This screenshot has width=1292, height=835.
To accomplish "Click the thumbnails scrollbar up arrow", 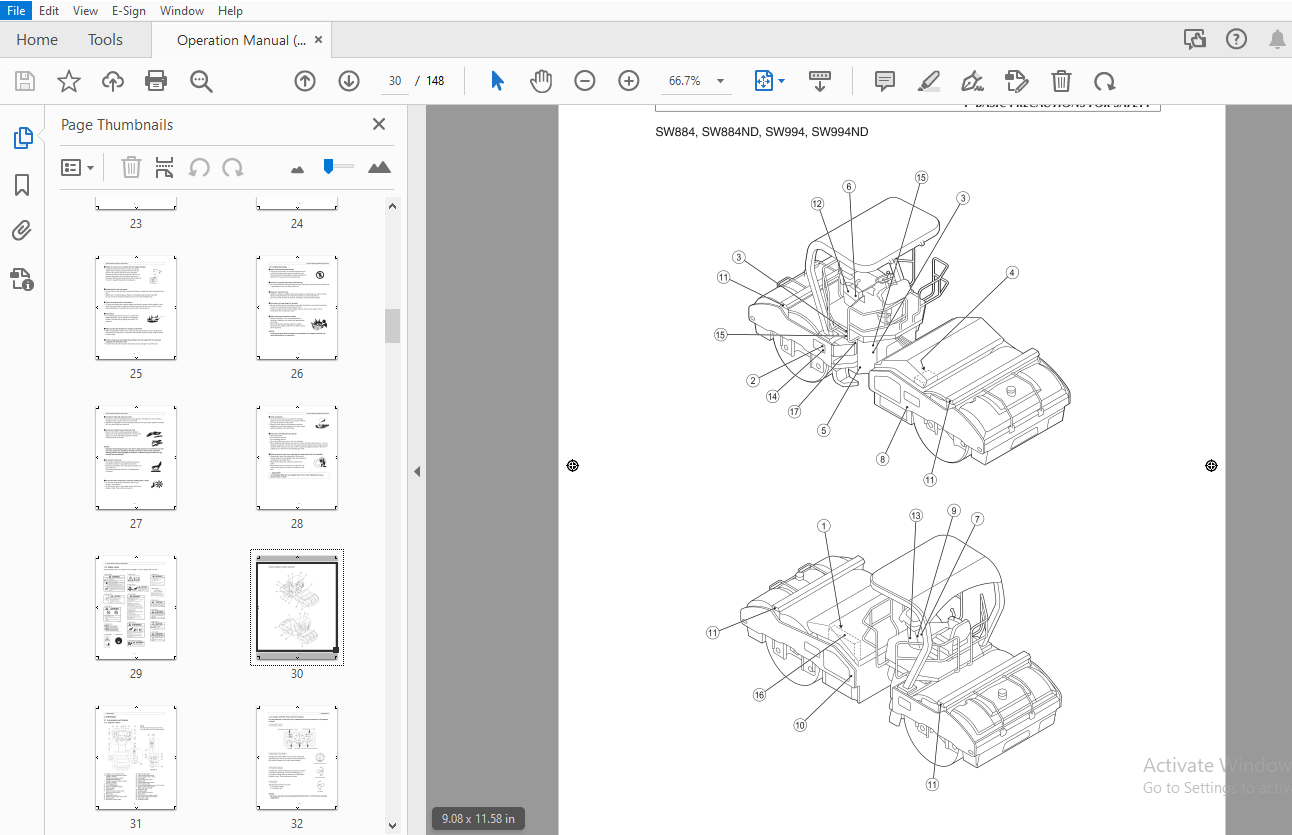I will pyautogui.click(x=392, y=206).
